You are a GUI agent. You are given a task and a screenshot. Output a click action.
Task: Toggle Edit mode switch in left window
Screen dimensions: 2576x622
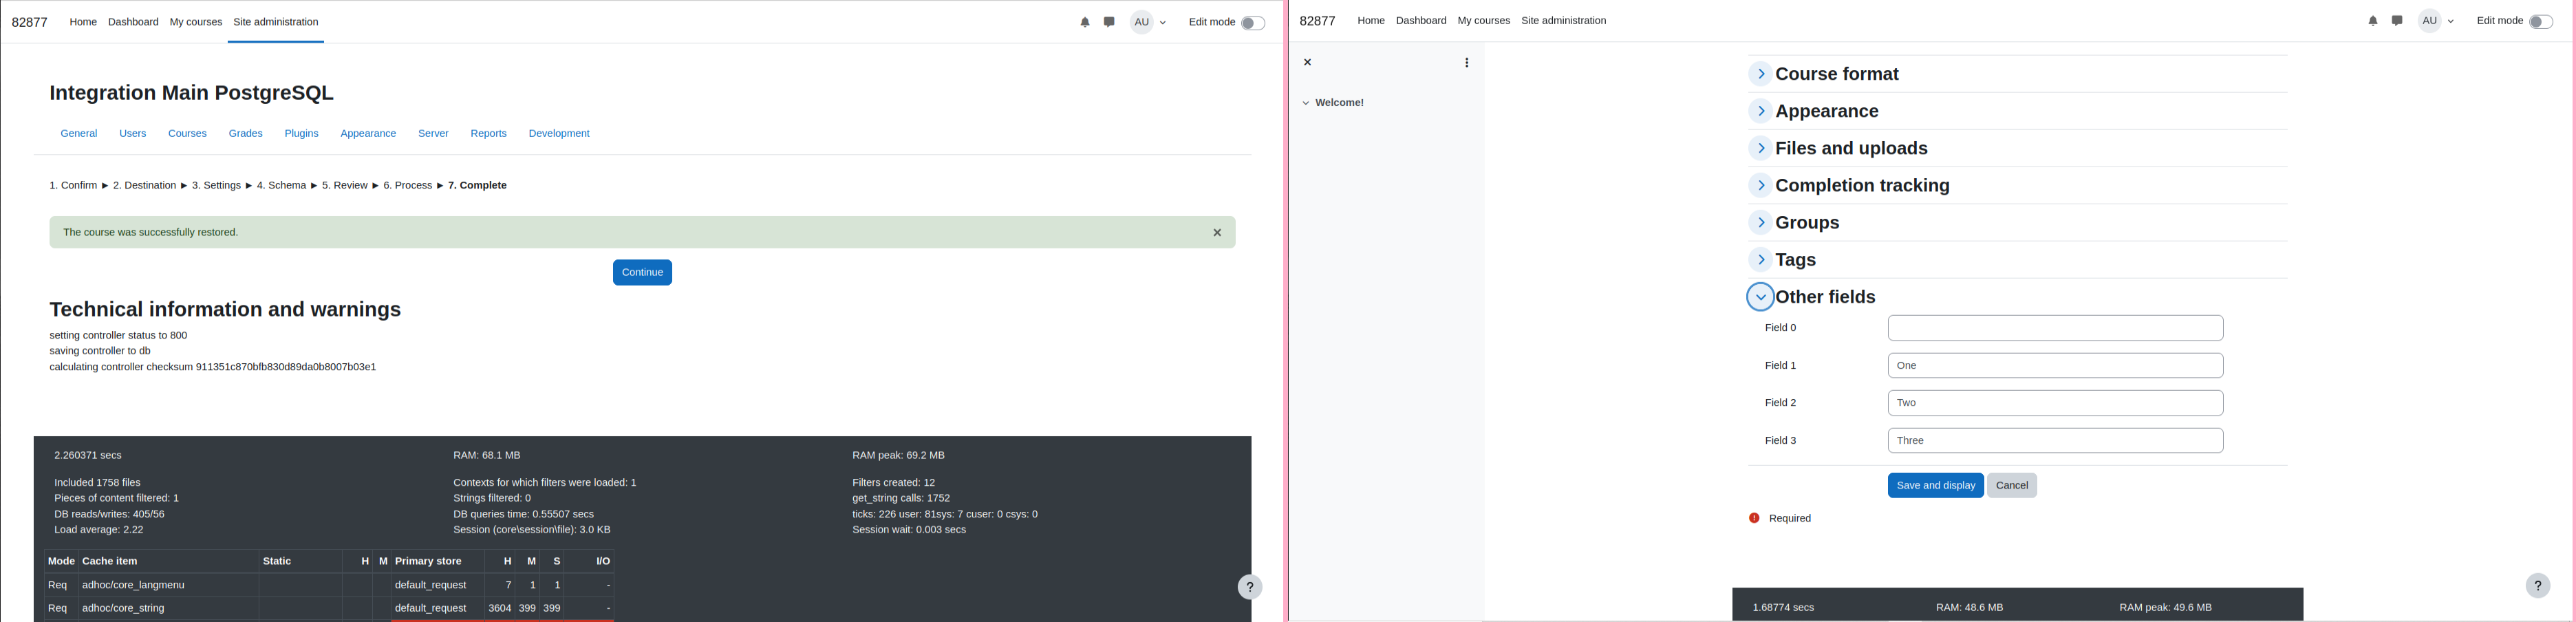coord(1252,23)
